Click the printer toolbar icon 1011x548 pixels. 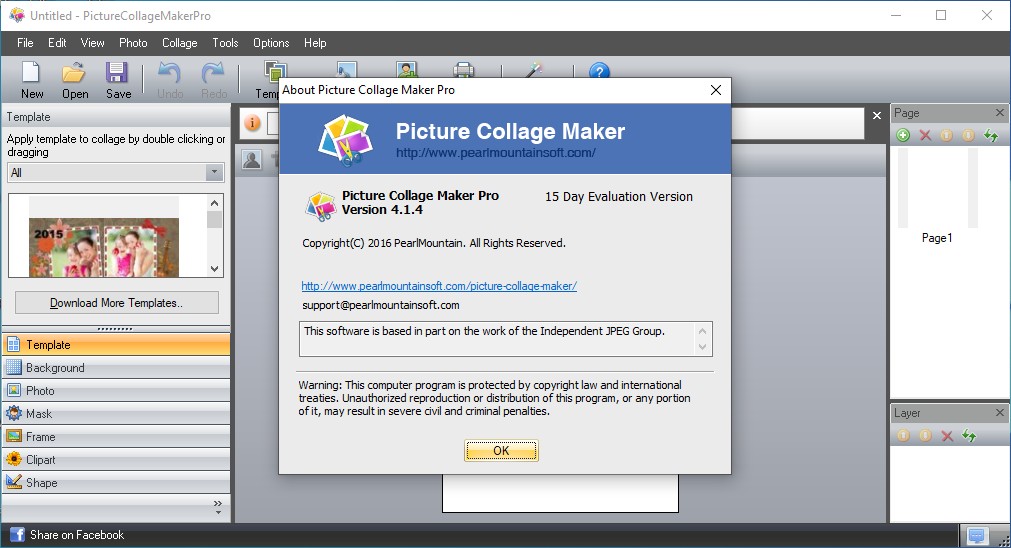[464, 69]
